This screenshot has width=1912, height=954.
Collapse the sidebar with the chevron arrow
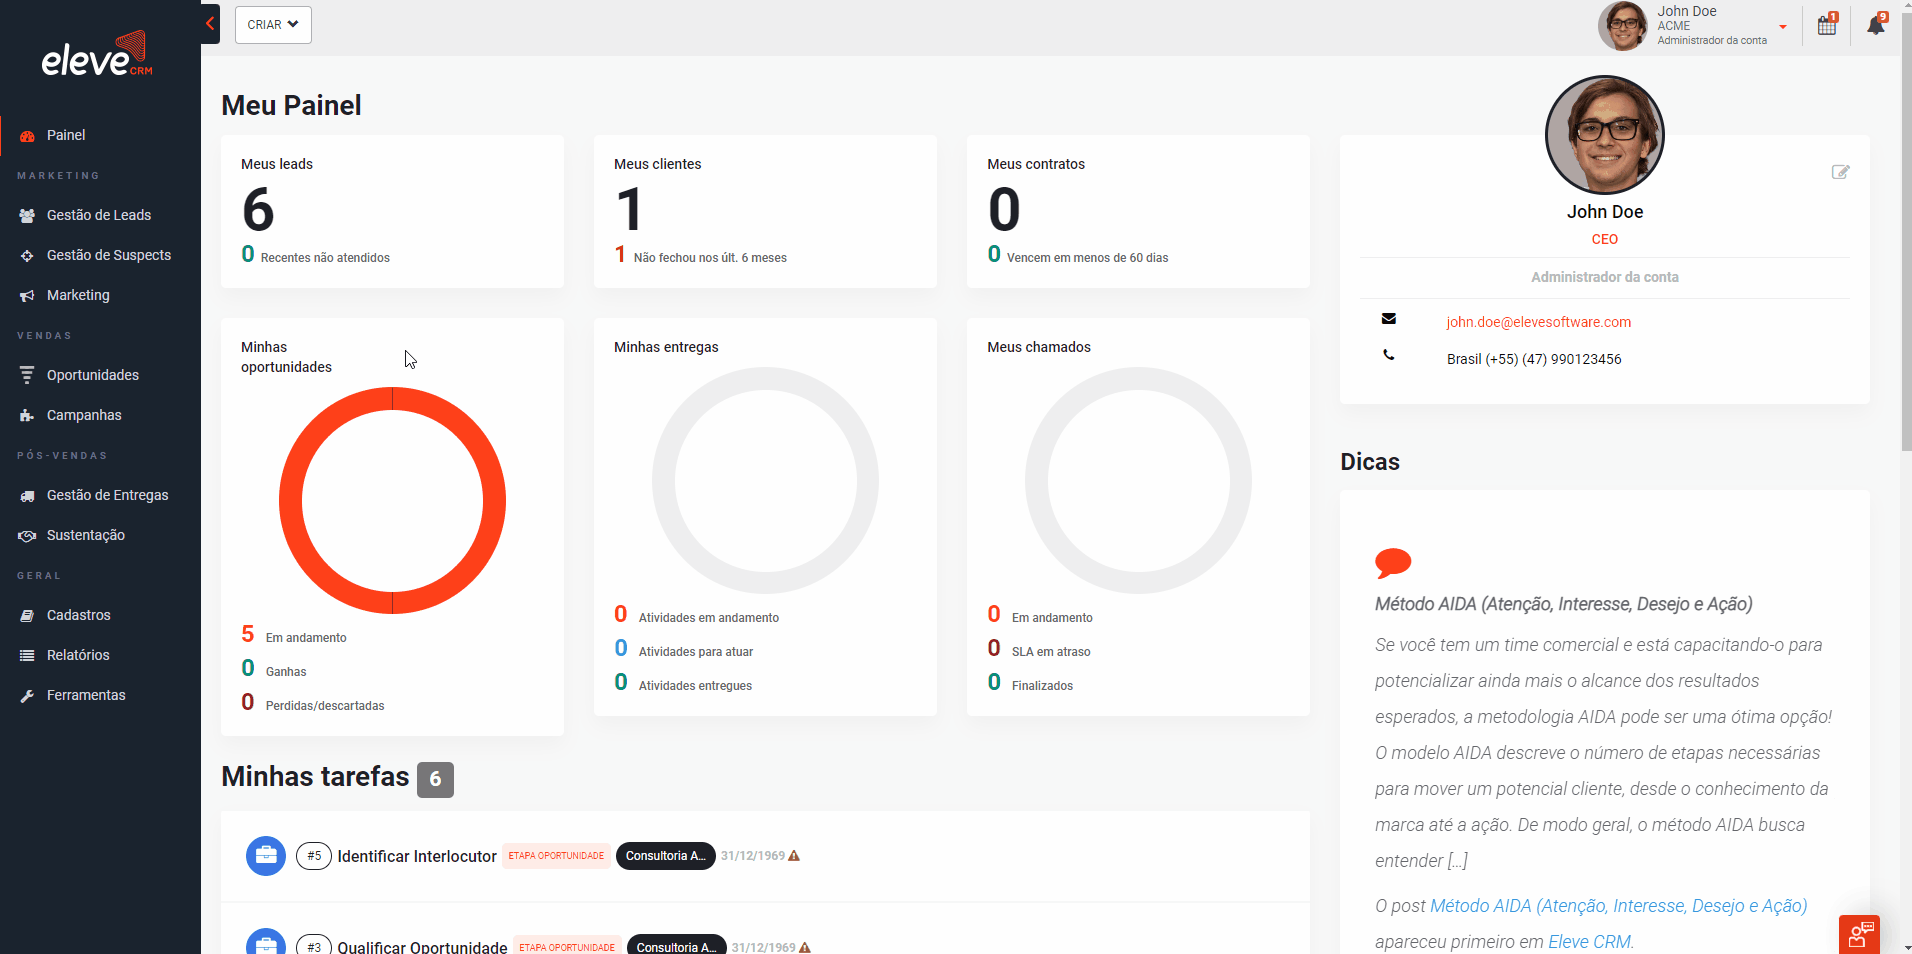pos(209,22)
